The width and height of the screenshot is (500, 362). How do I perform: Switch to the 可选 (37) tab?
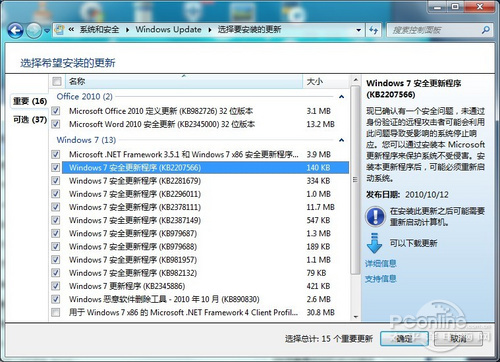point(30,119)
